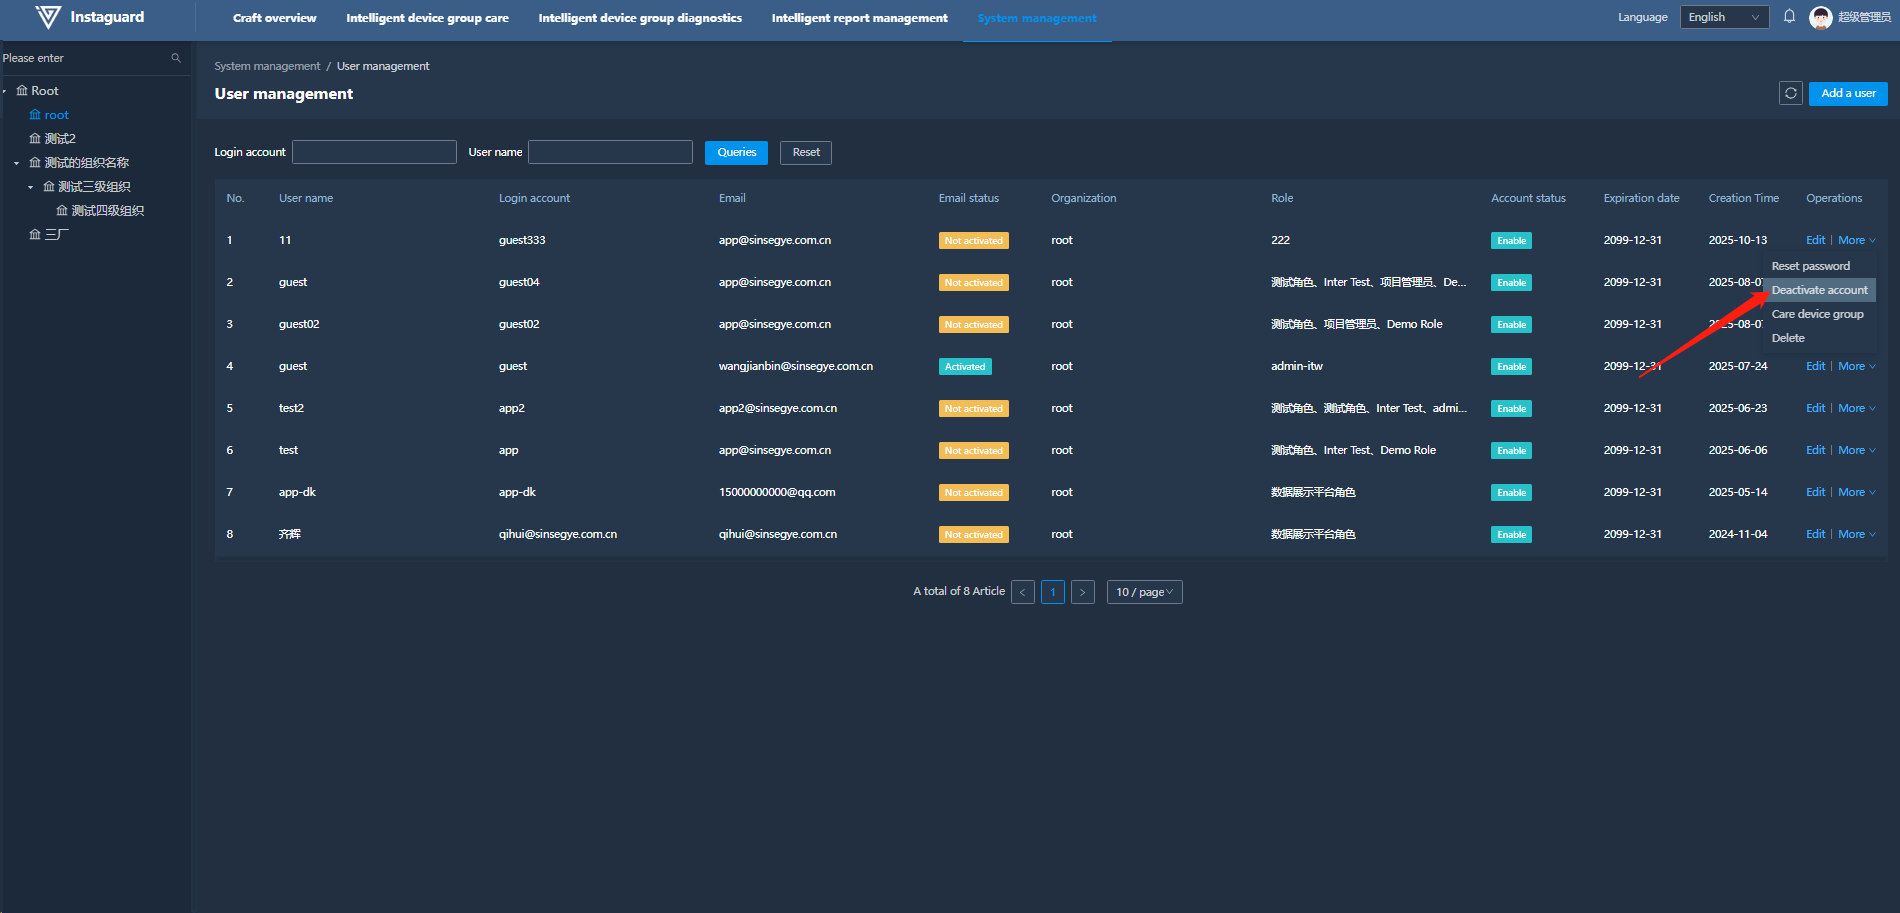This screenshot has height=913, width=1900.
Task: Select Reset password in the More menu
Action: coord(1810,266)
